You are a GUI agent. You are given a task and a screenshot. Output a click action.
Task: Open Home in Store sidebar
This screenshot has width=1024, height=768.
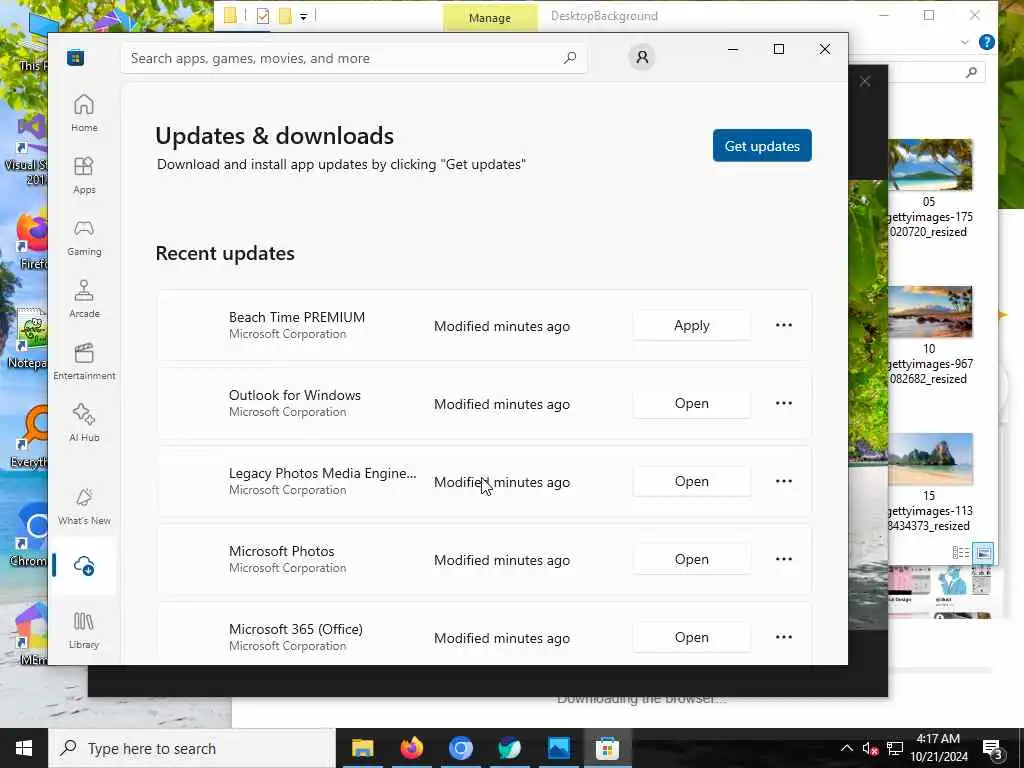84,112
